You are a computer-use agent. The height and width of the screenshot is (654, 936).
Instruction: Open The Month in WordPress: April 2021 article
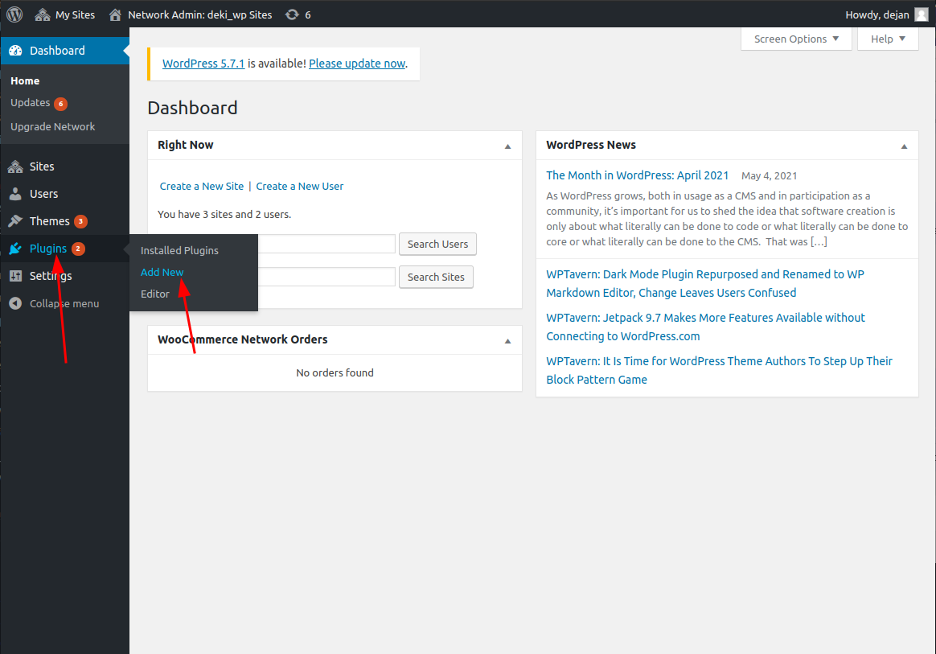(x=637, y=175)
